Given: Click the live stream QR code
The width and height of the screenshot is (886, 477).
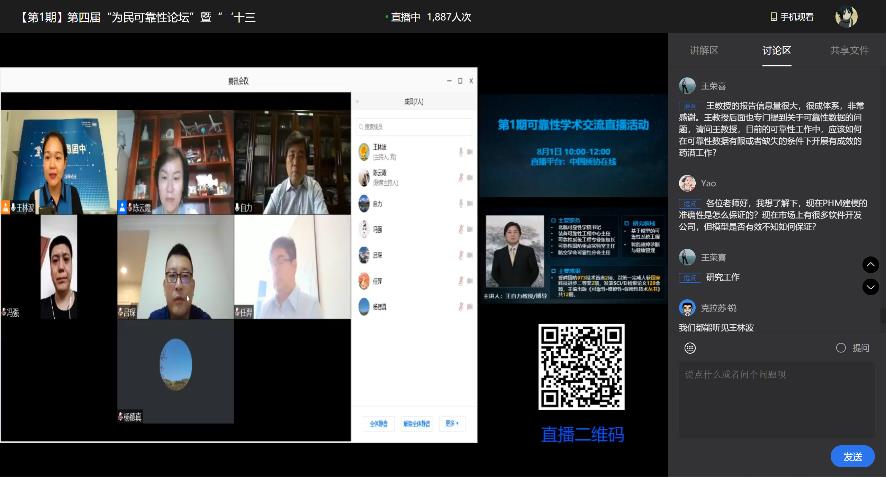Looking at the screenshot, I should tap(581, 367).
